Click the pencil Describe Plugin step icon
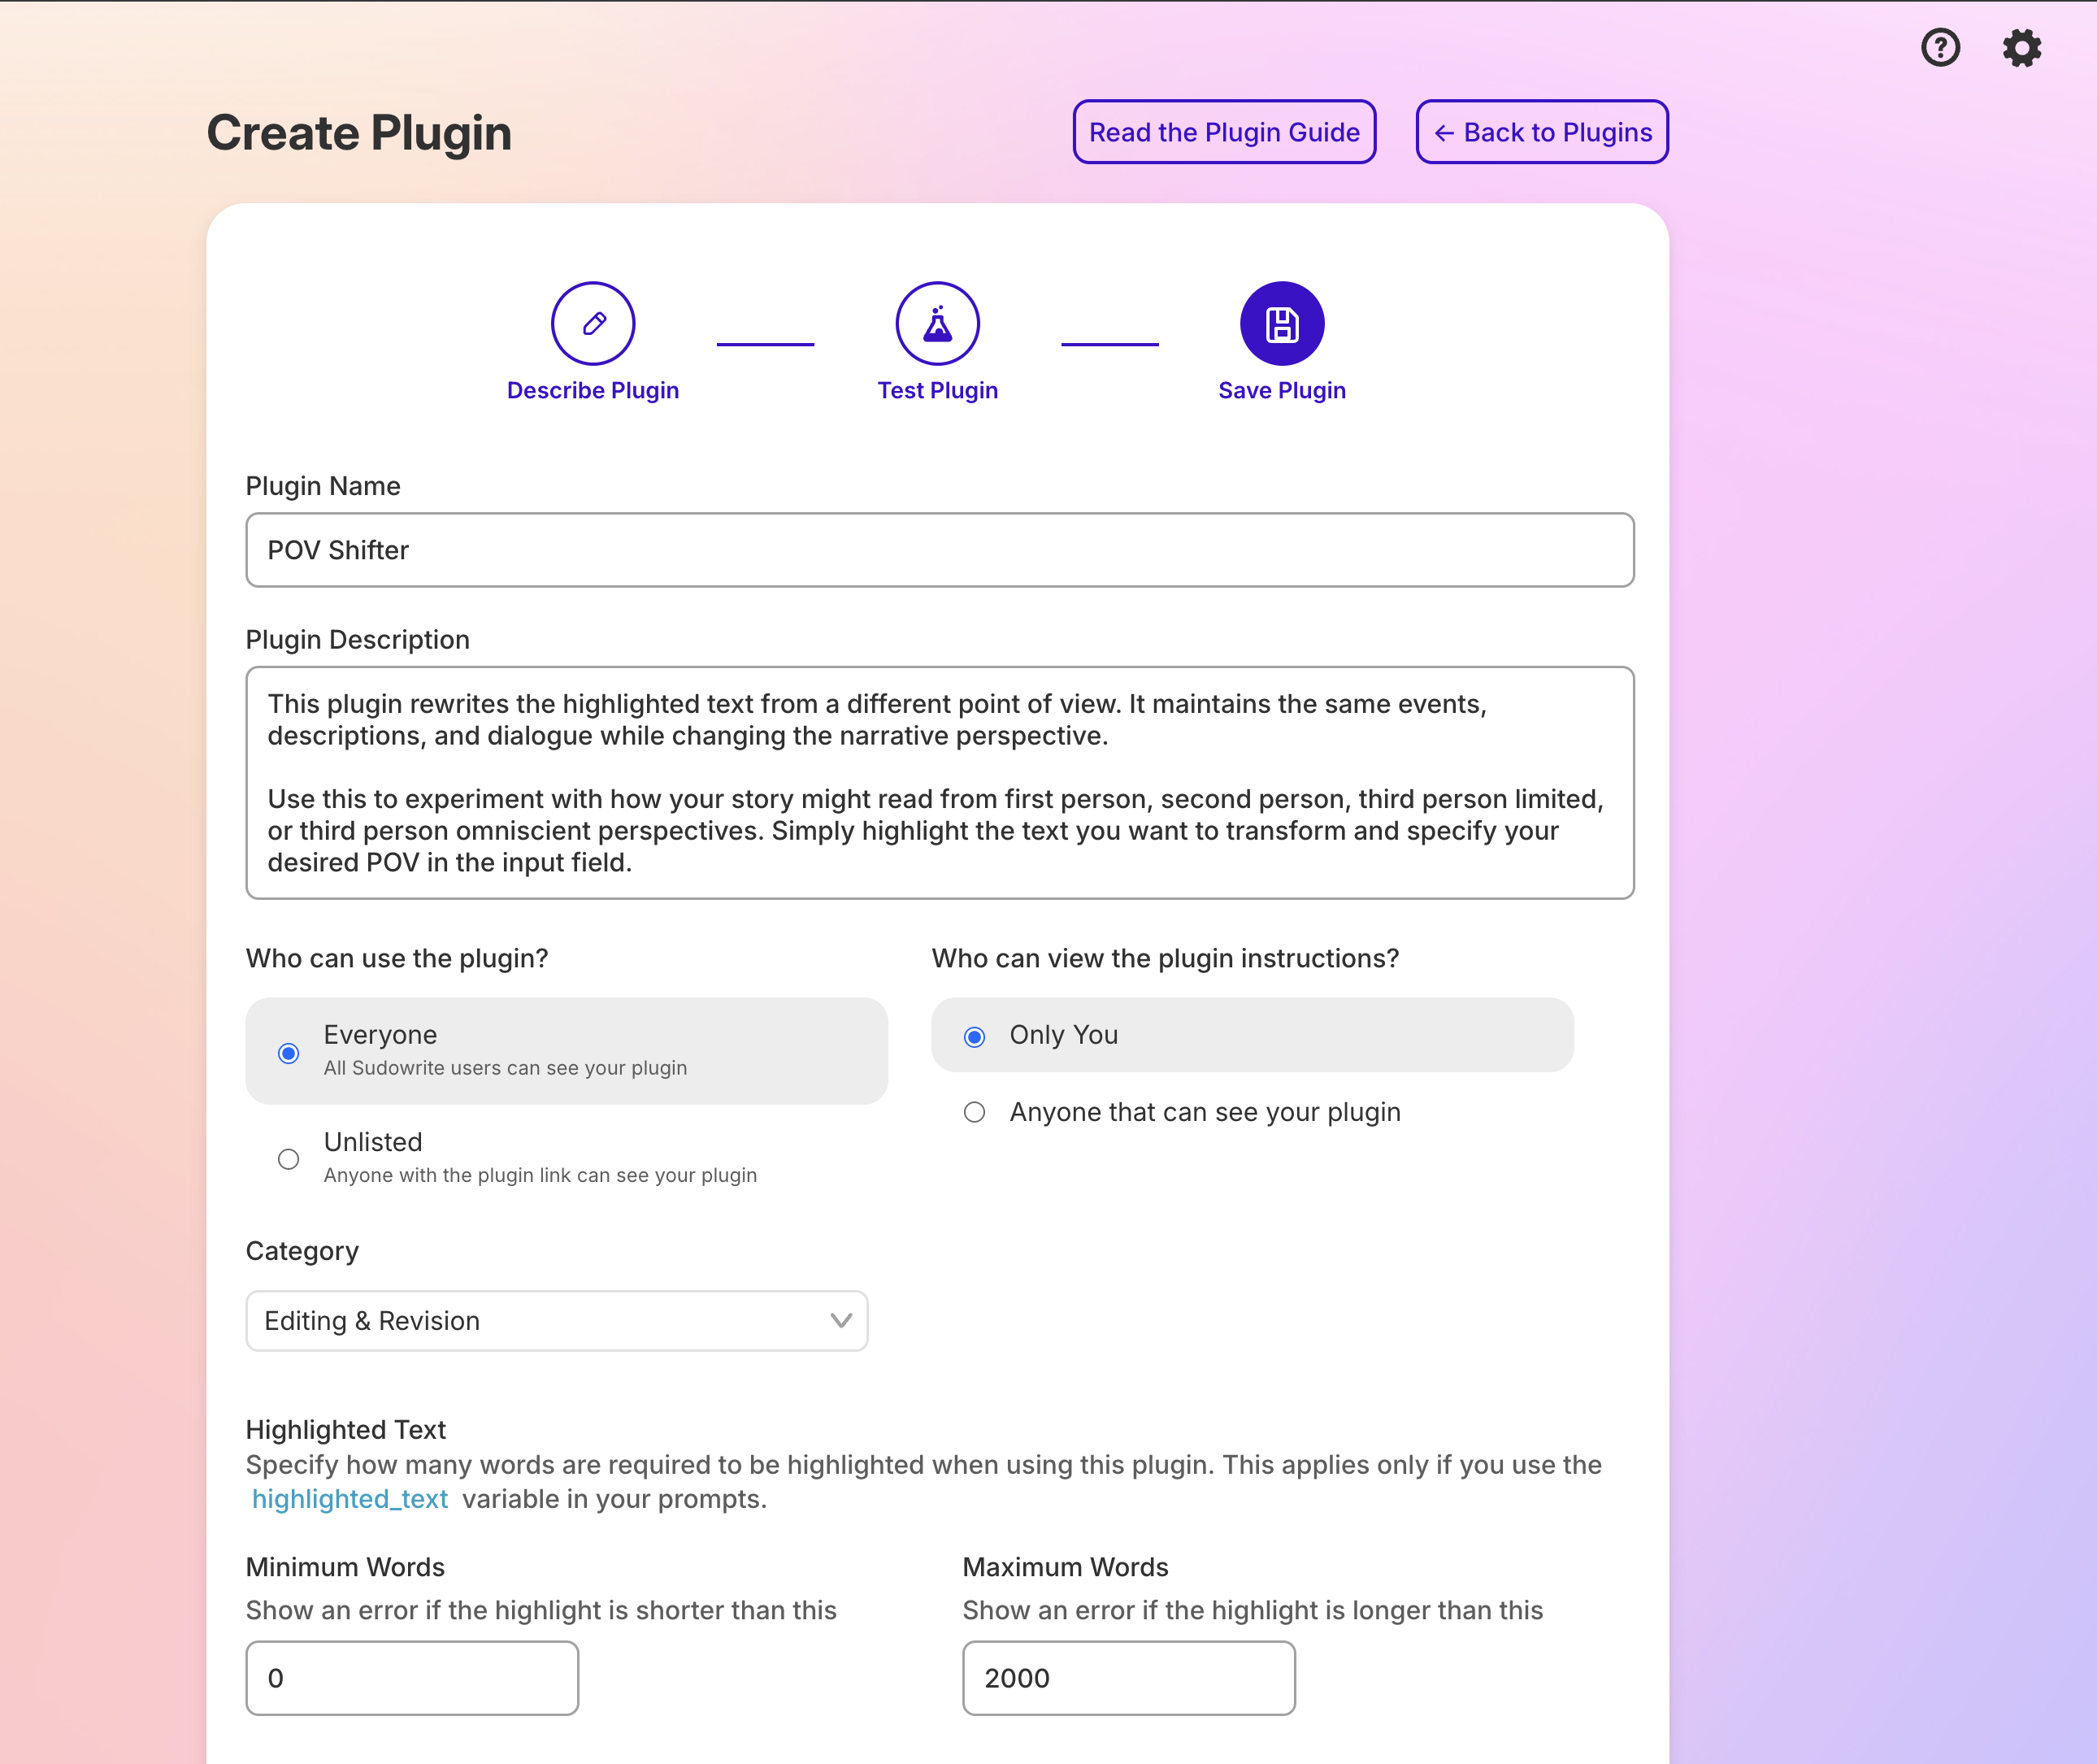 [x=593, y=323]
